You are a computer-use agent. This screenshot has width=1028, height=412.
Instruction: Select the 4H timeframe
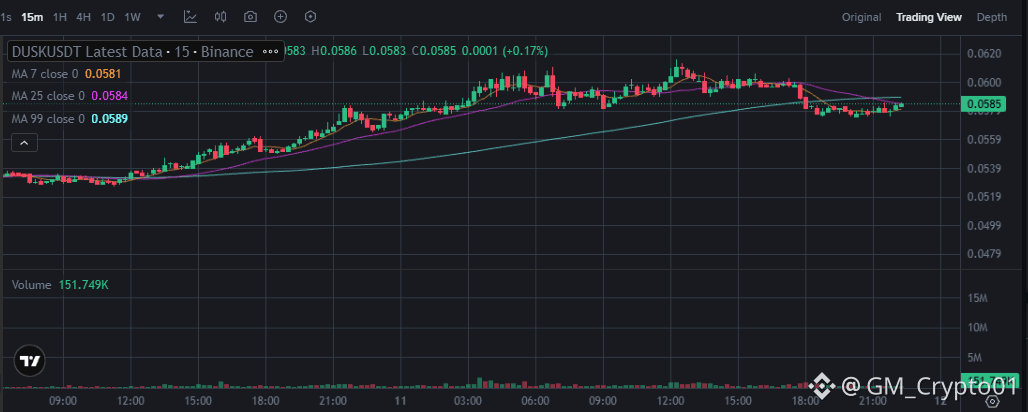pos(84,17)
